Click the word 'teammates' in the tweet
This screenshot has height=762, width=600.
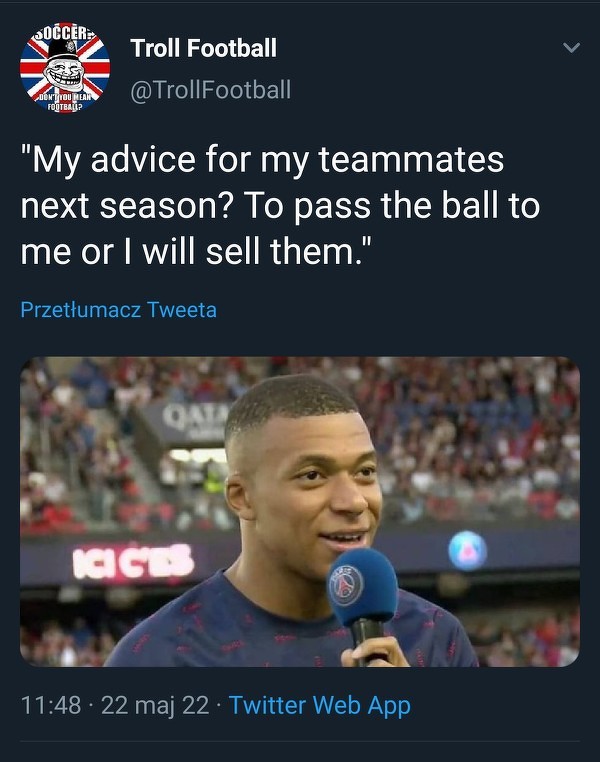(411, 159)
